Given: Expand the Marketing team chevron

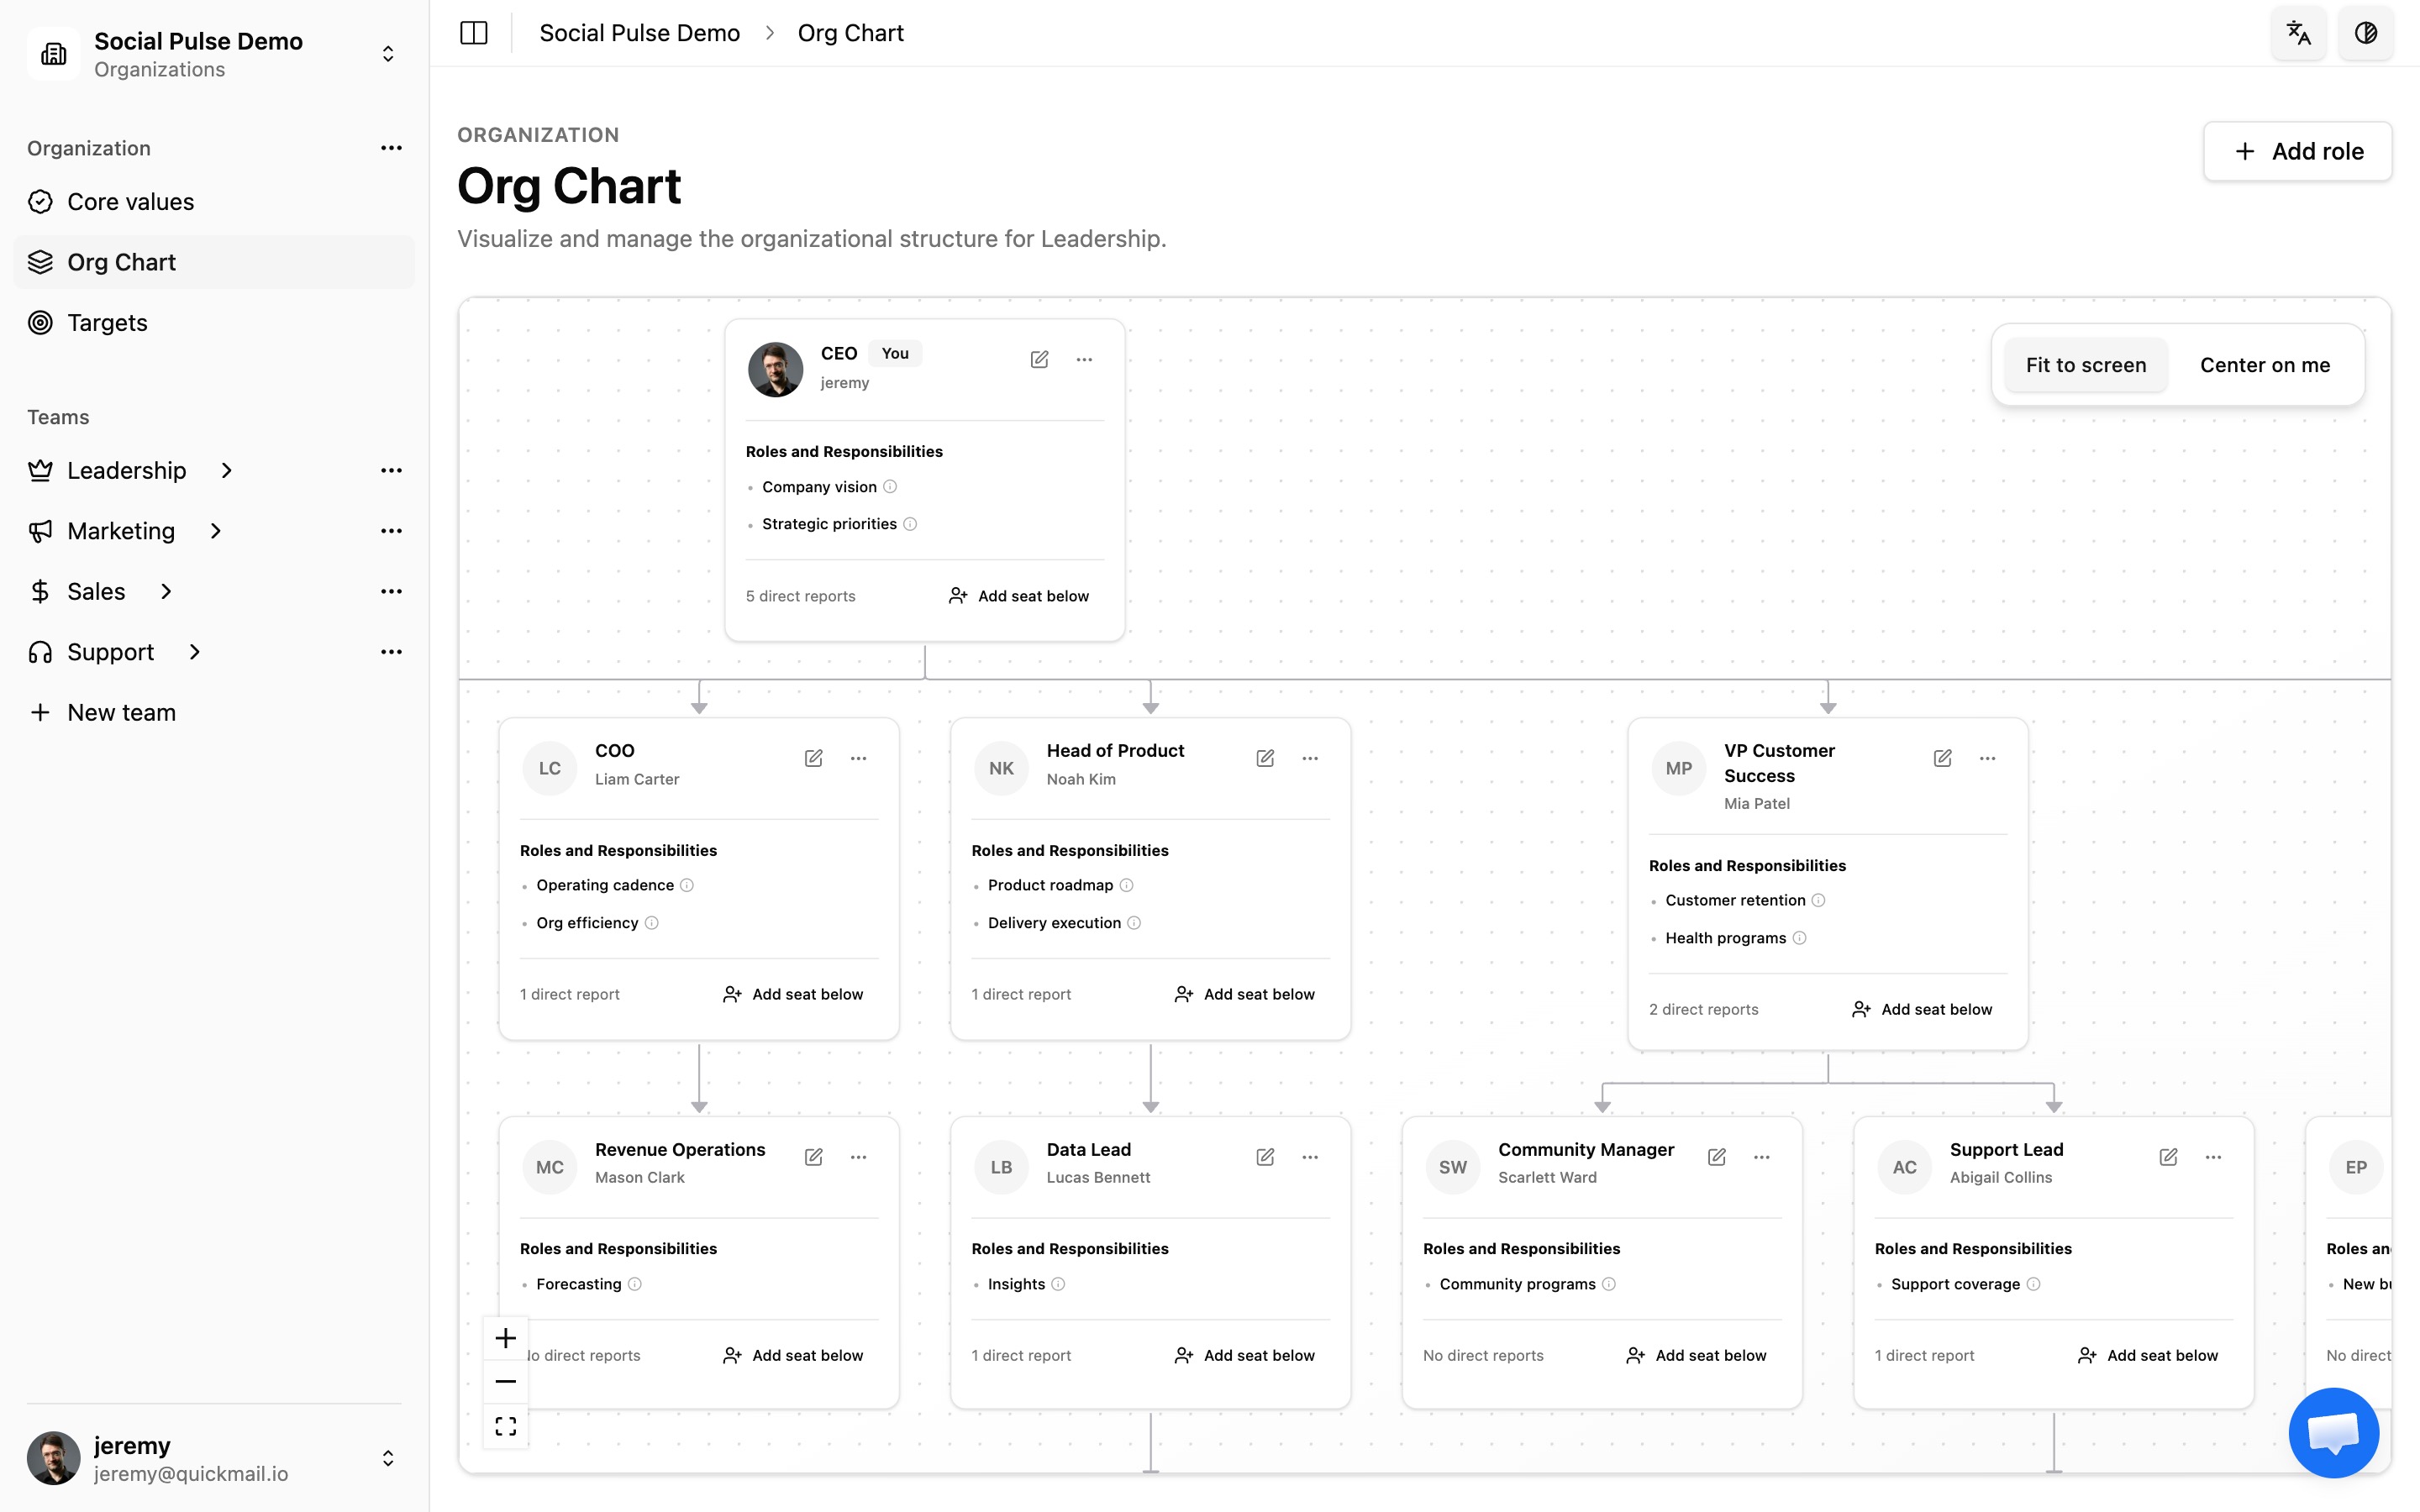Looking at the screenshot, I should click(x=216, y=531).
